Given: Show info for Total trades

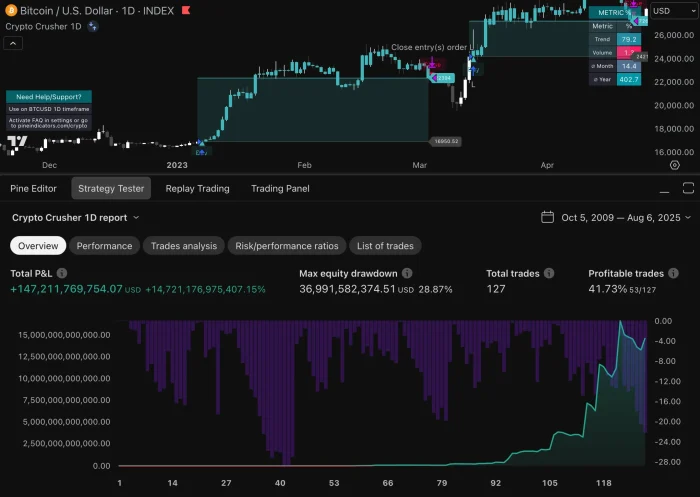Looking at the screenshot, I should pyautogui.click(x=547, y=273).
